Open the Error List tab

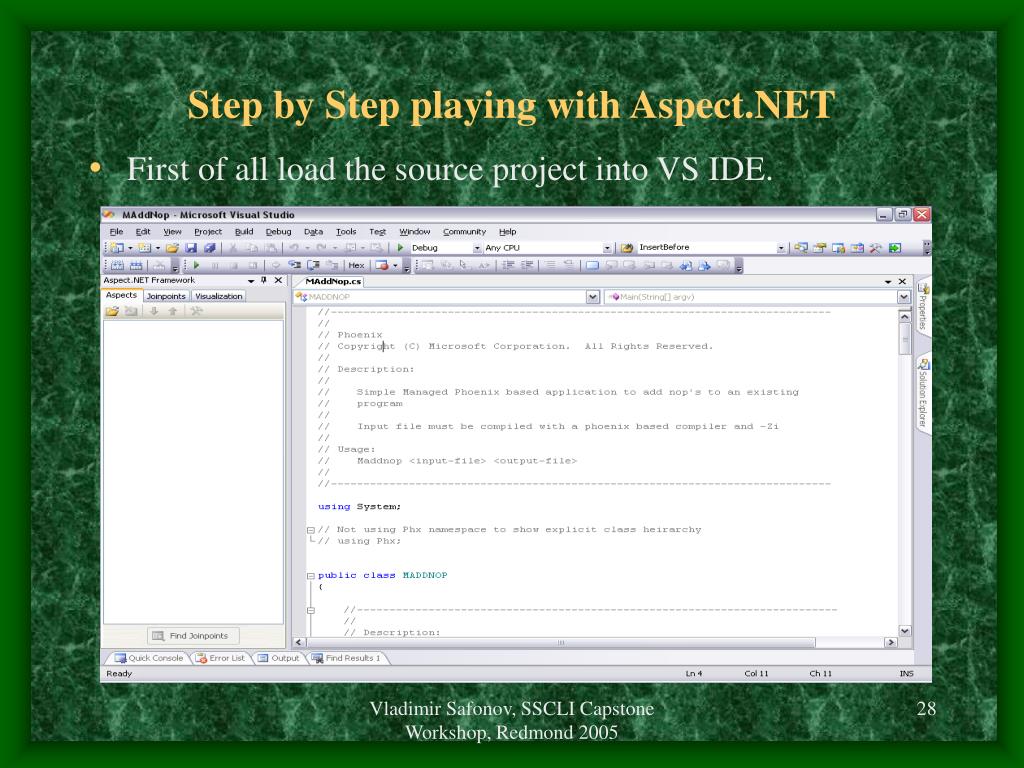click(x=220, y=658)
